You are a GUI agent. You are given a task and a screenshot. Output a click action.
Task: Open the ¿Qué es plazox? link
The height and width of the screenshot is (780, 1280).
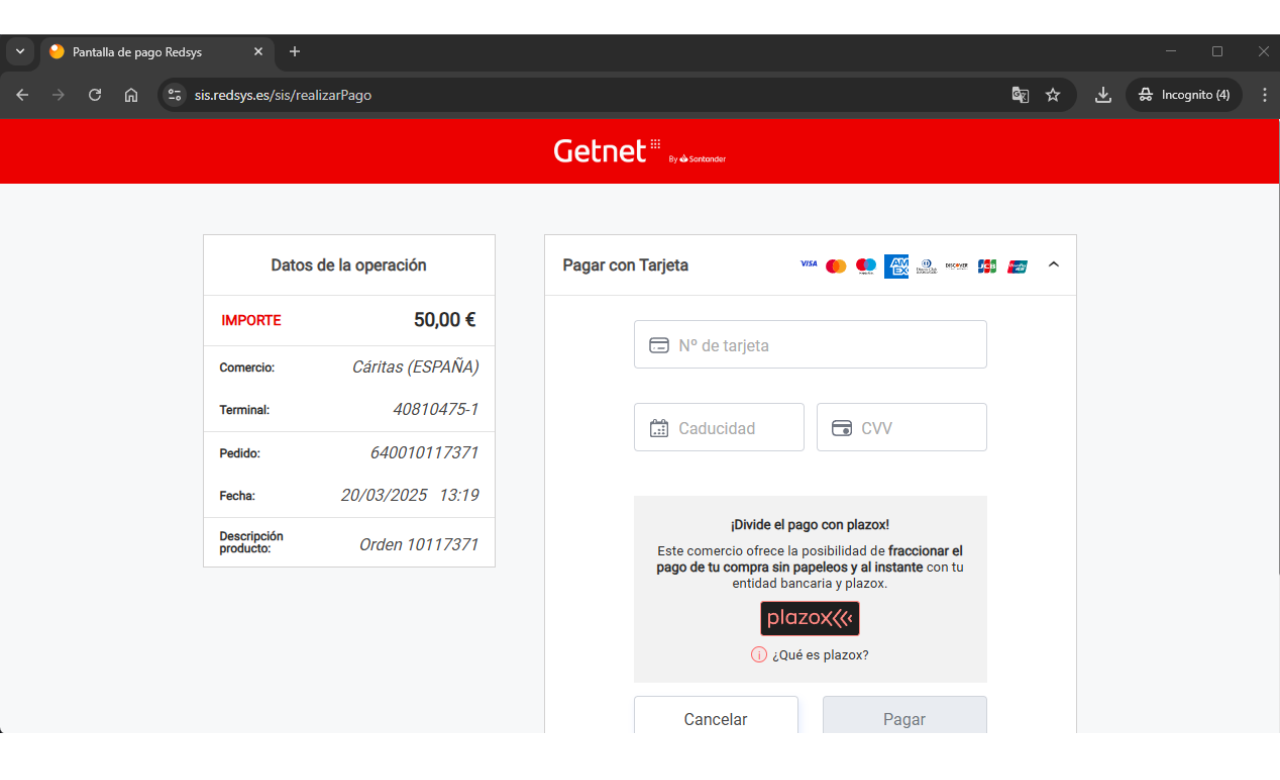[x=820, y=655]
